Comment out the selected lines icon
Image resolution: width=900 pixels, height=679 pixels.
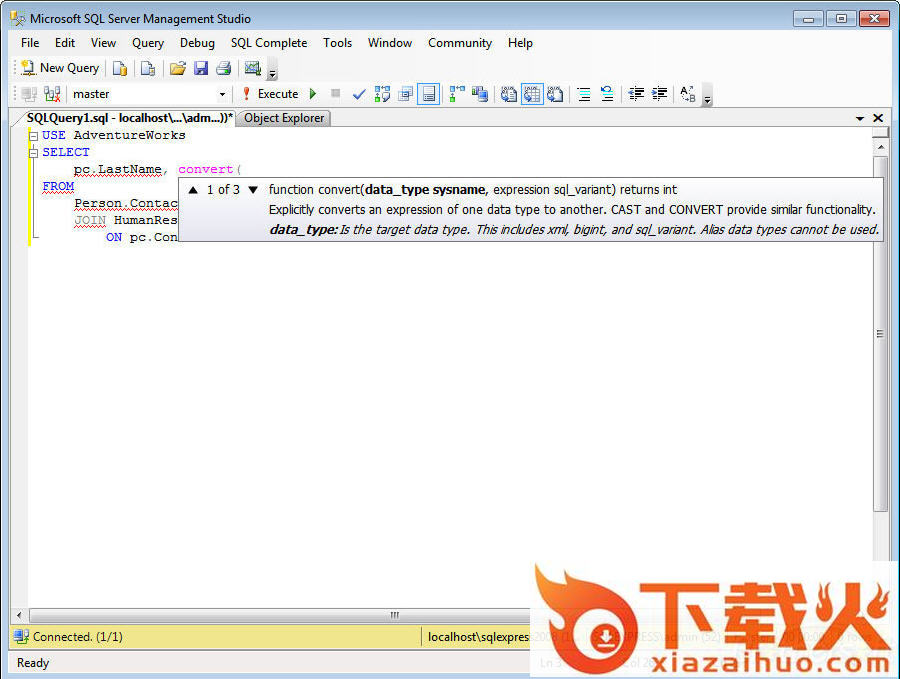pos(584,94)
